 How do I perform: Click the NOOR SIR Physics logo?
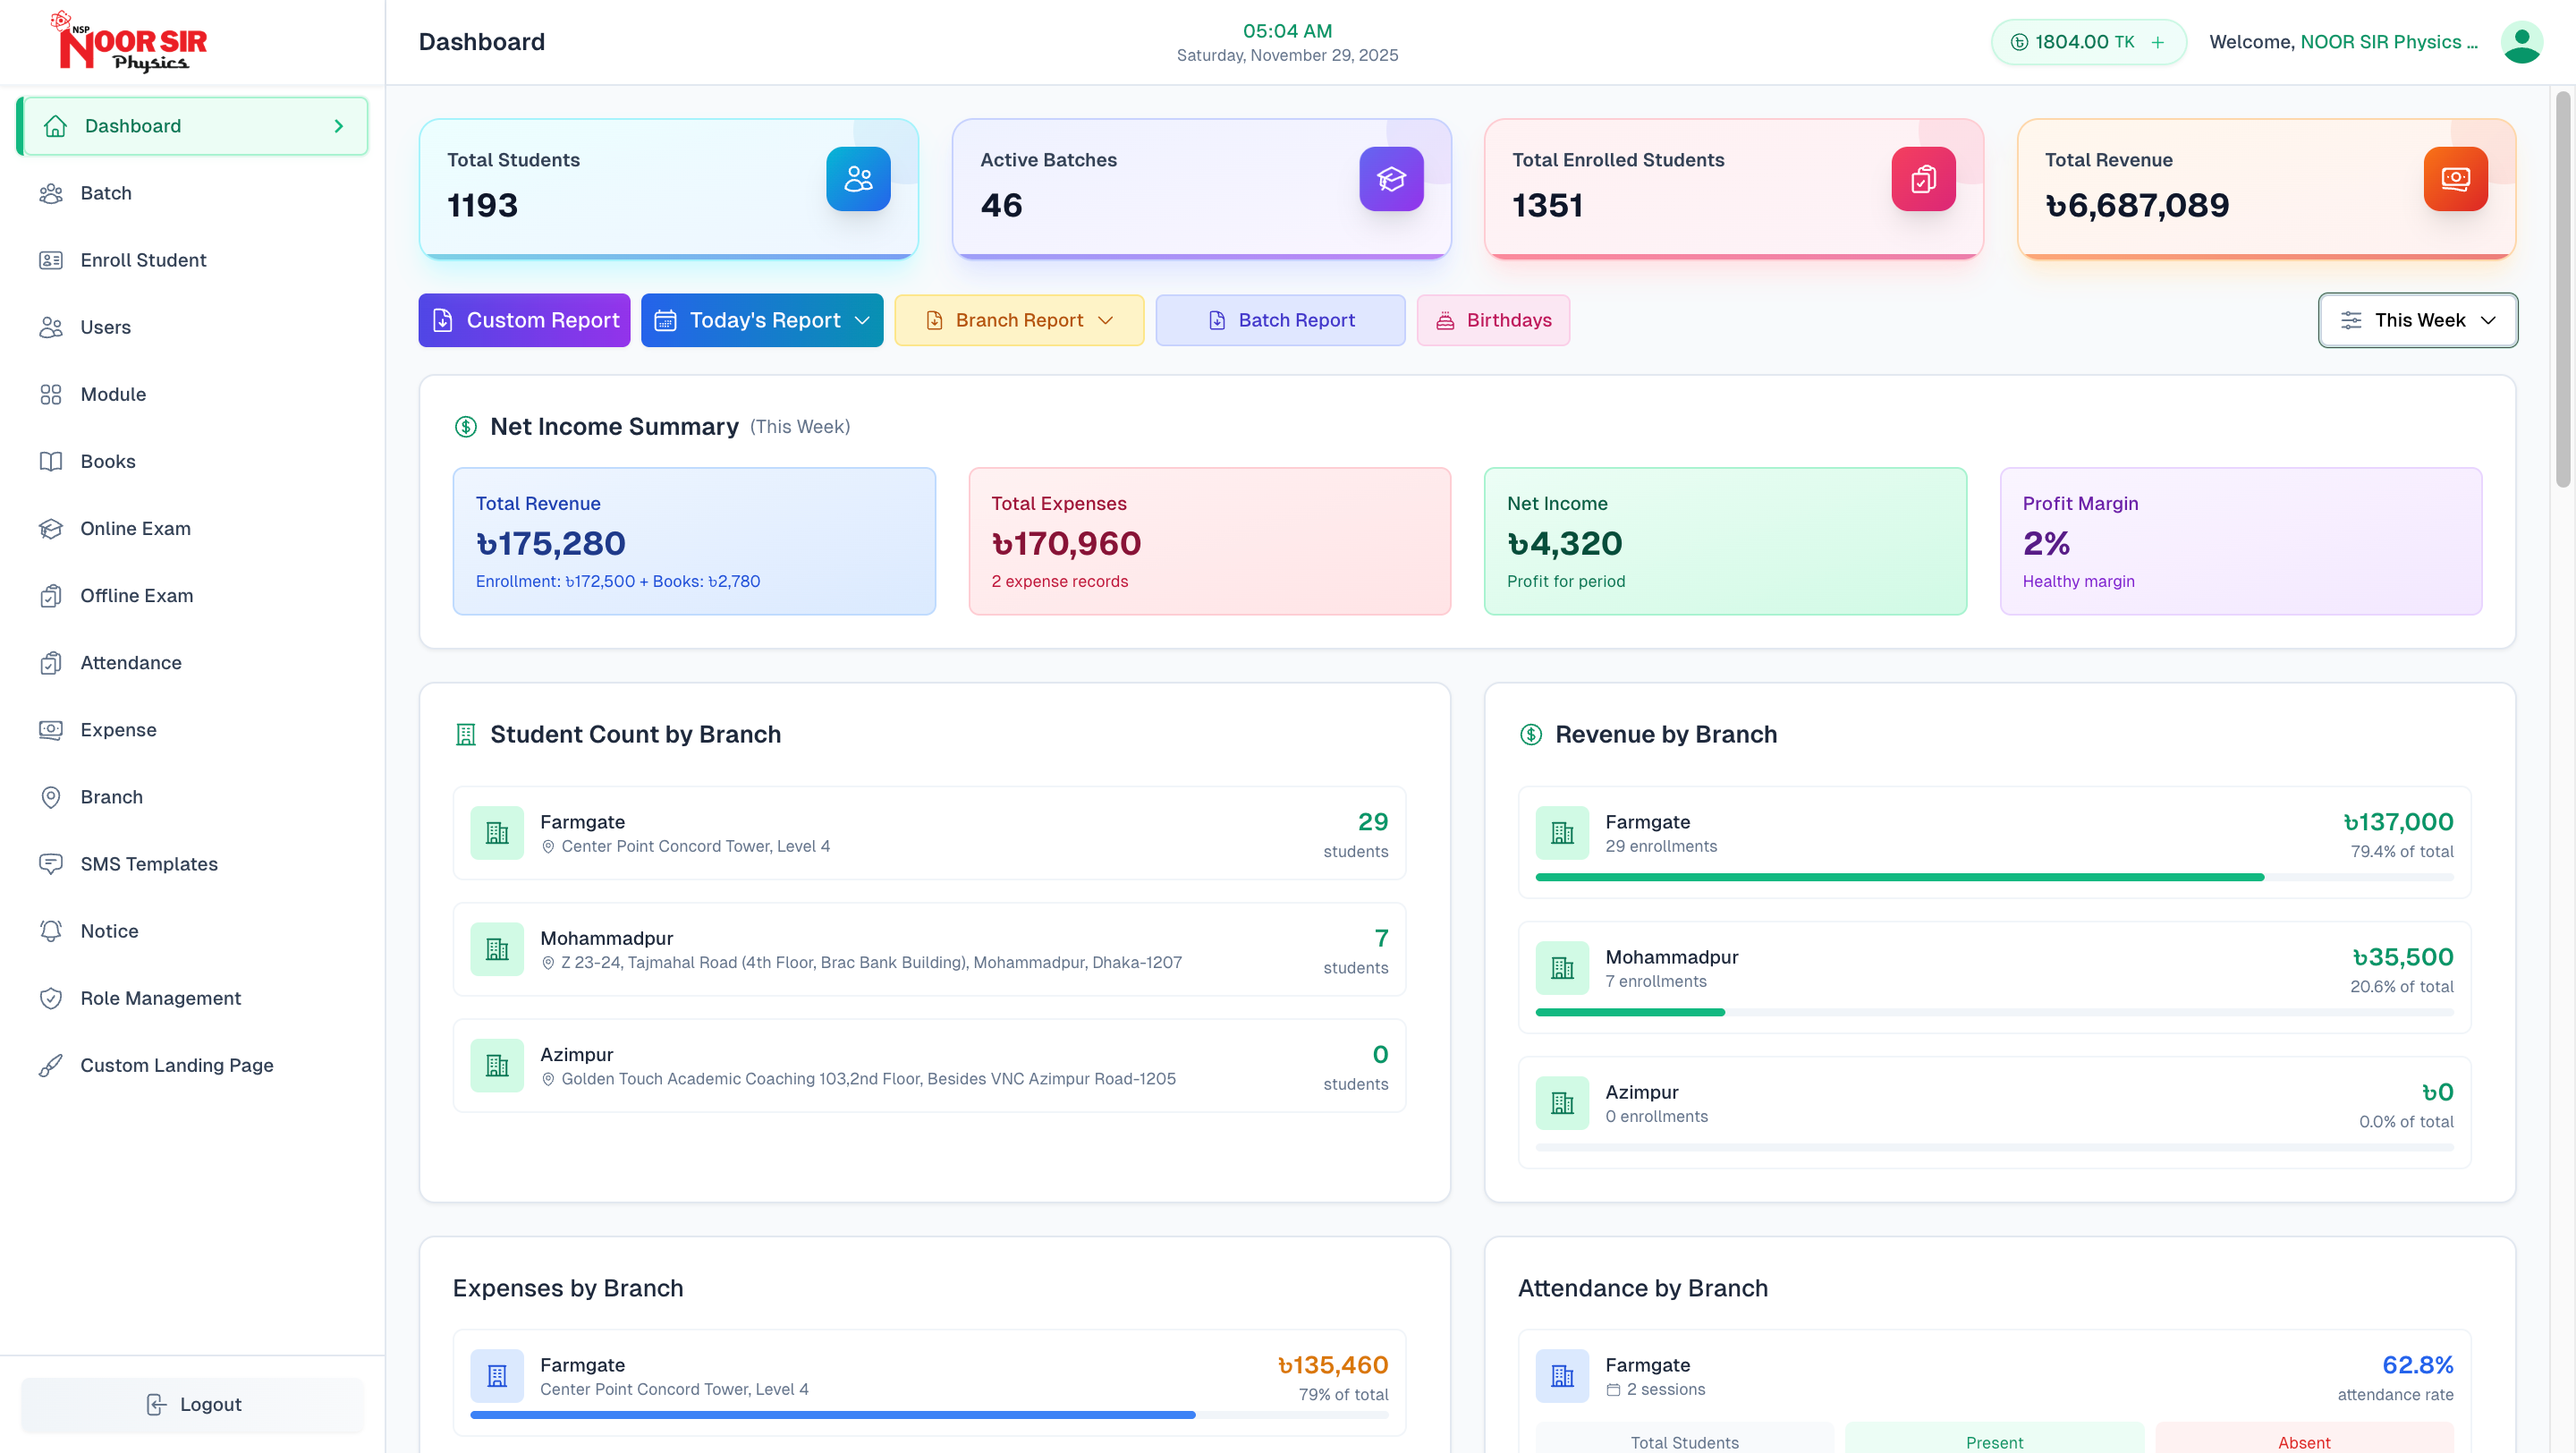[x=131, y=42]
